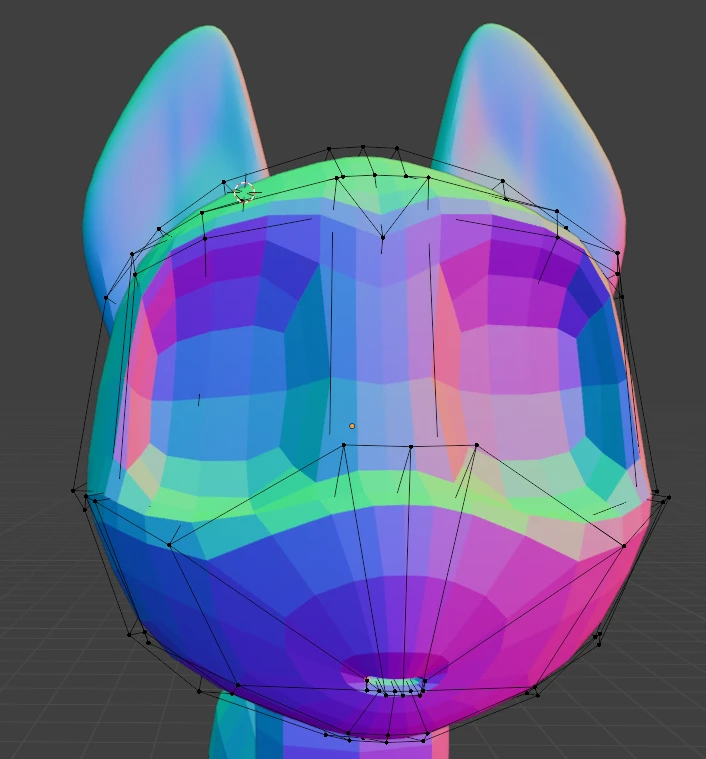The width and height of the screenshot is (706, 759).
Task: Select the center forehead vertex where edges converge
Action: tap(382, 237)
